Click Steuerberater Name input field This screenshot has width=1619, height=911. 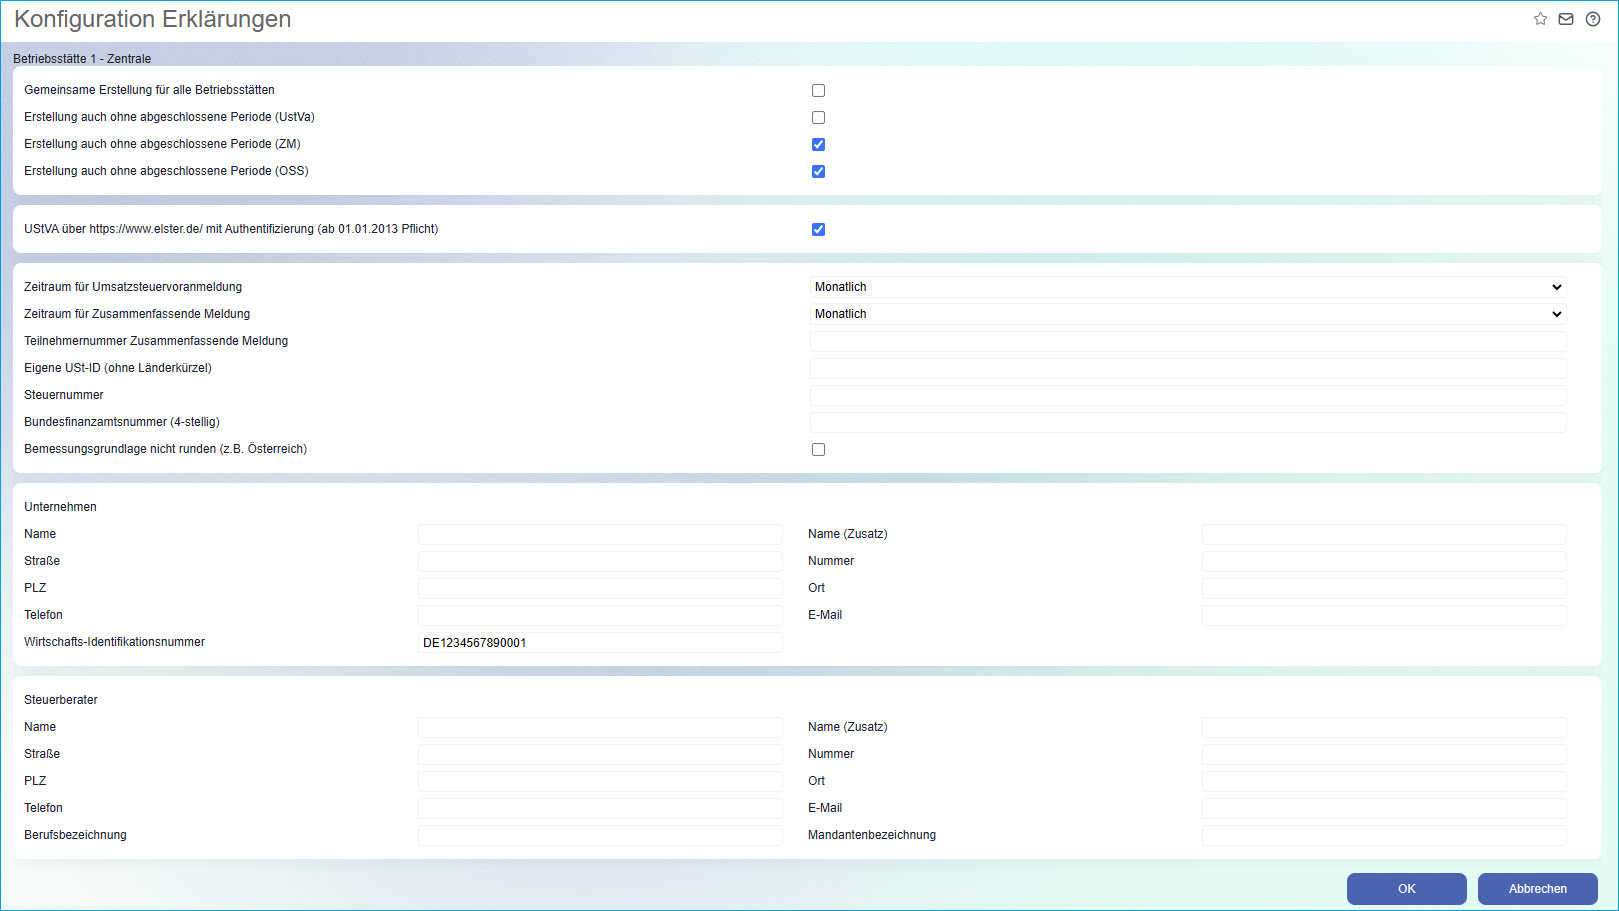click(600, 727)
